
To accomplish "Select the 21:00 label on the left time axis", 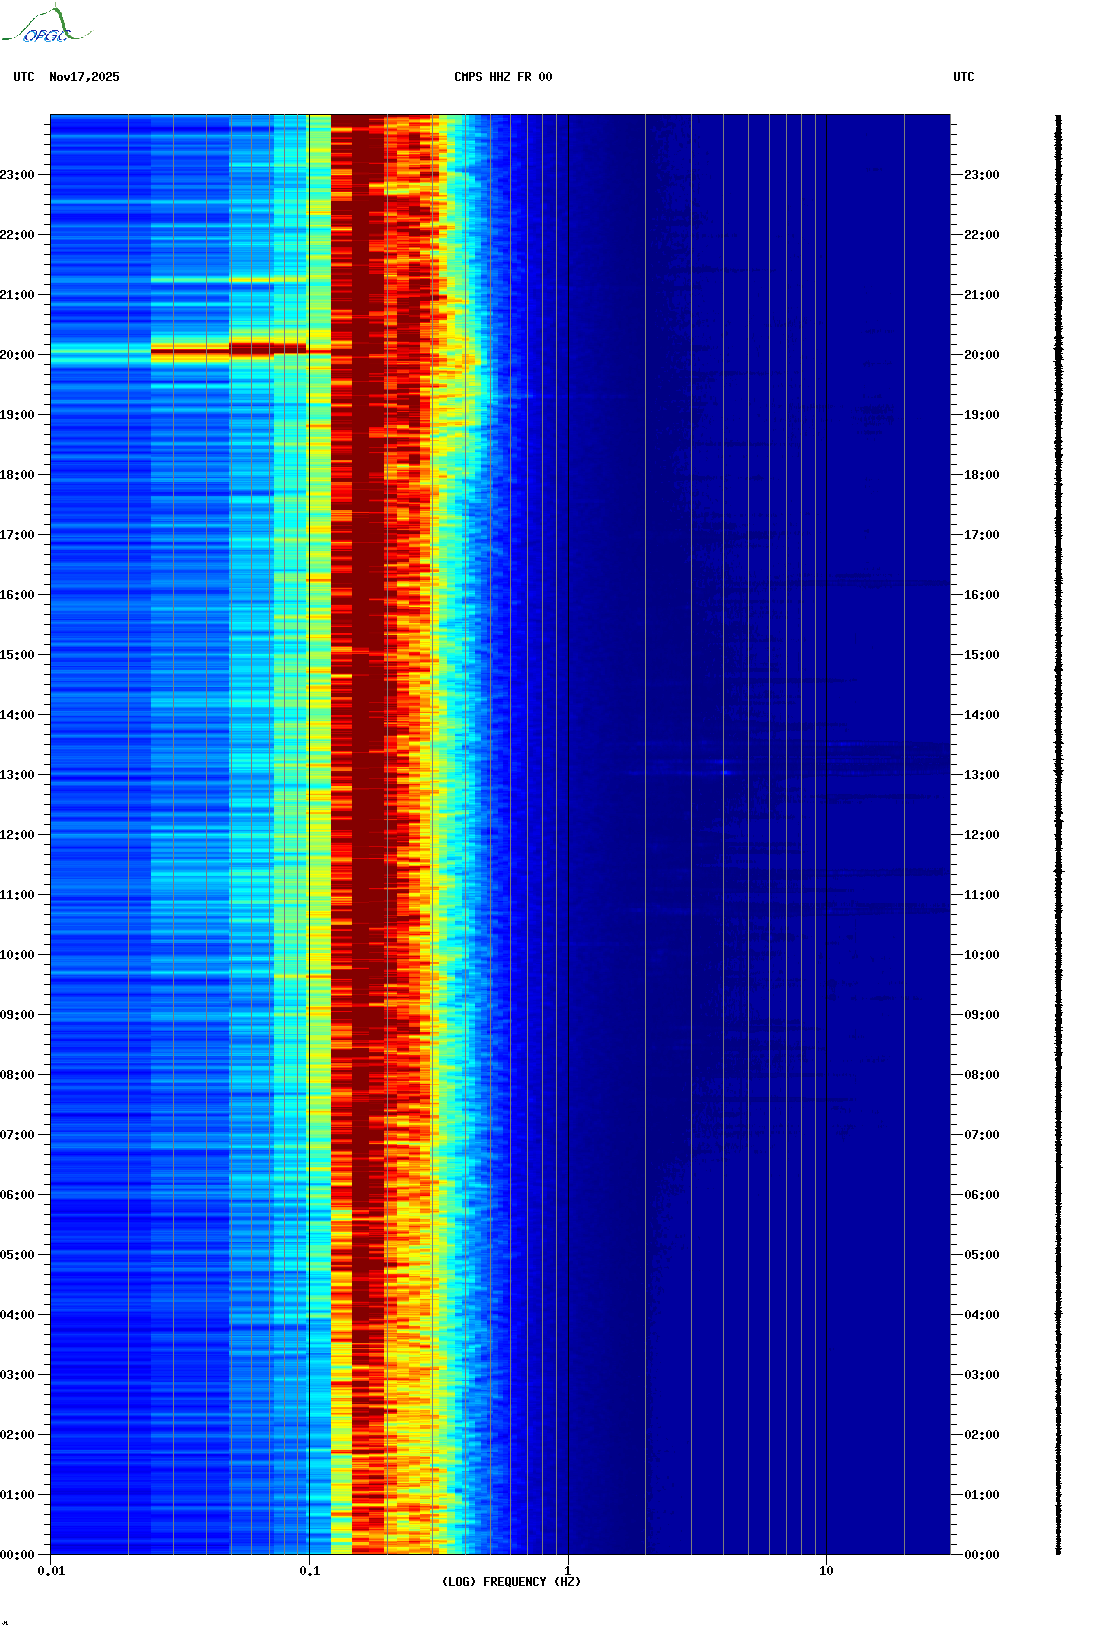I will click(x=17, y=295).
